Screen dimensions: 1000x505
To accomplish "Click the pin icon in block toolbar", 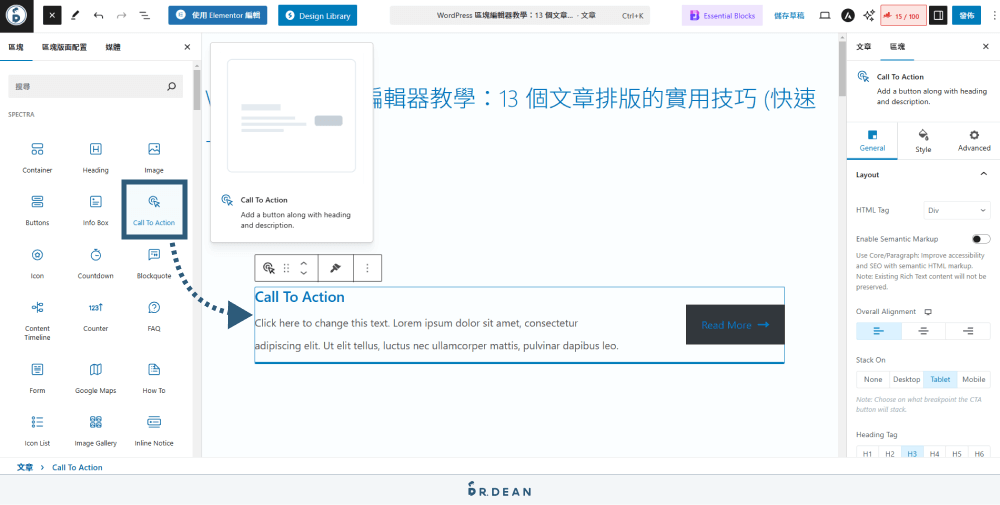I will click(x=335, y=268).
